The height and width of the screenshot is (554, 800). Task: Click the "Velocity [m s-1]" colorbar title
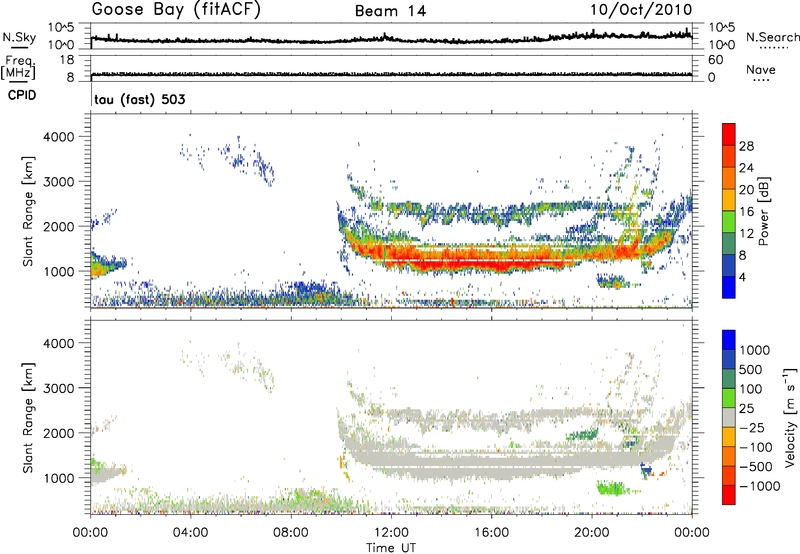tap(790, 417)
